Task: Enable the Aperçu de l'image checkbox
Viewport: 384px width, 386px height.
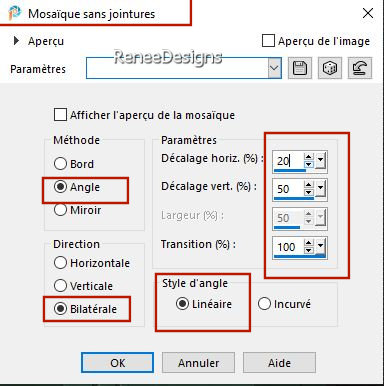Action: [x=268, y=41]
